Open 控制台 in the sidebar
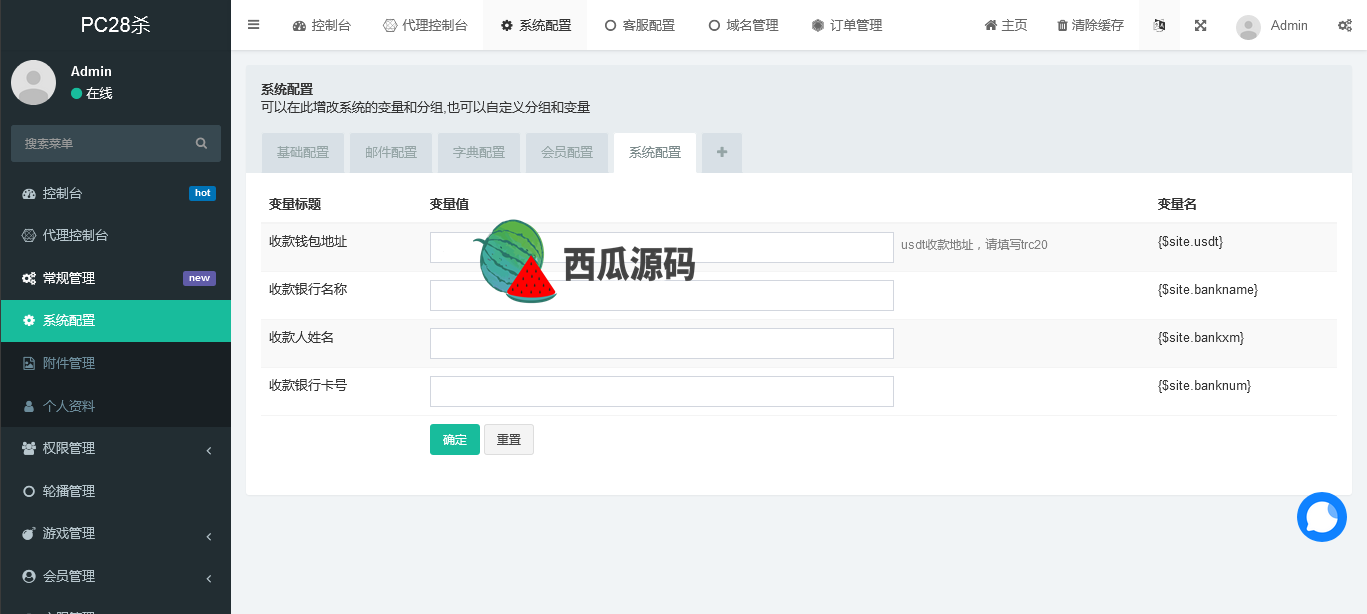This screenshot has width=1367, height=614. [x=115, y=193]
